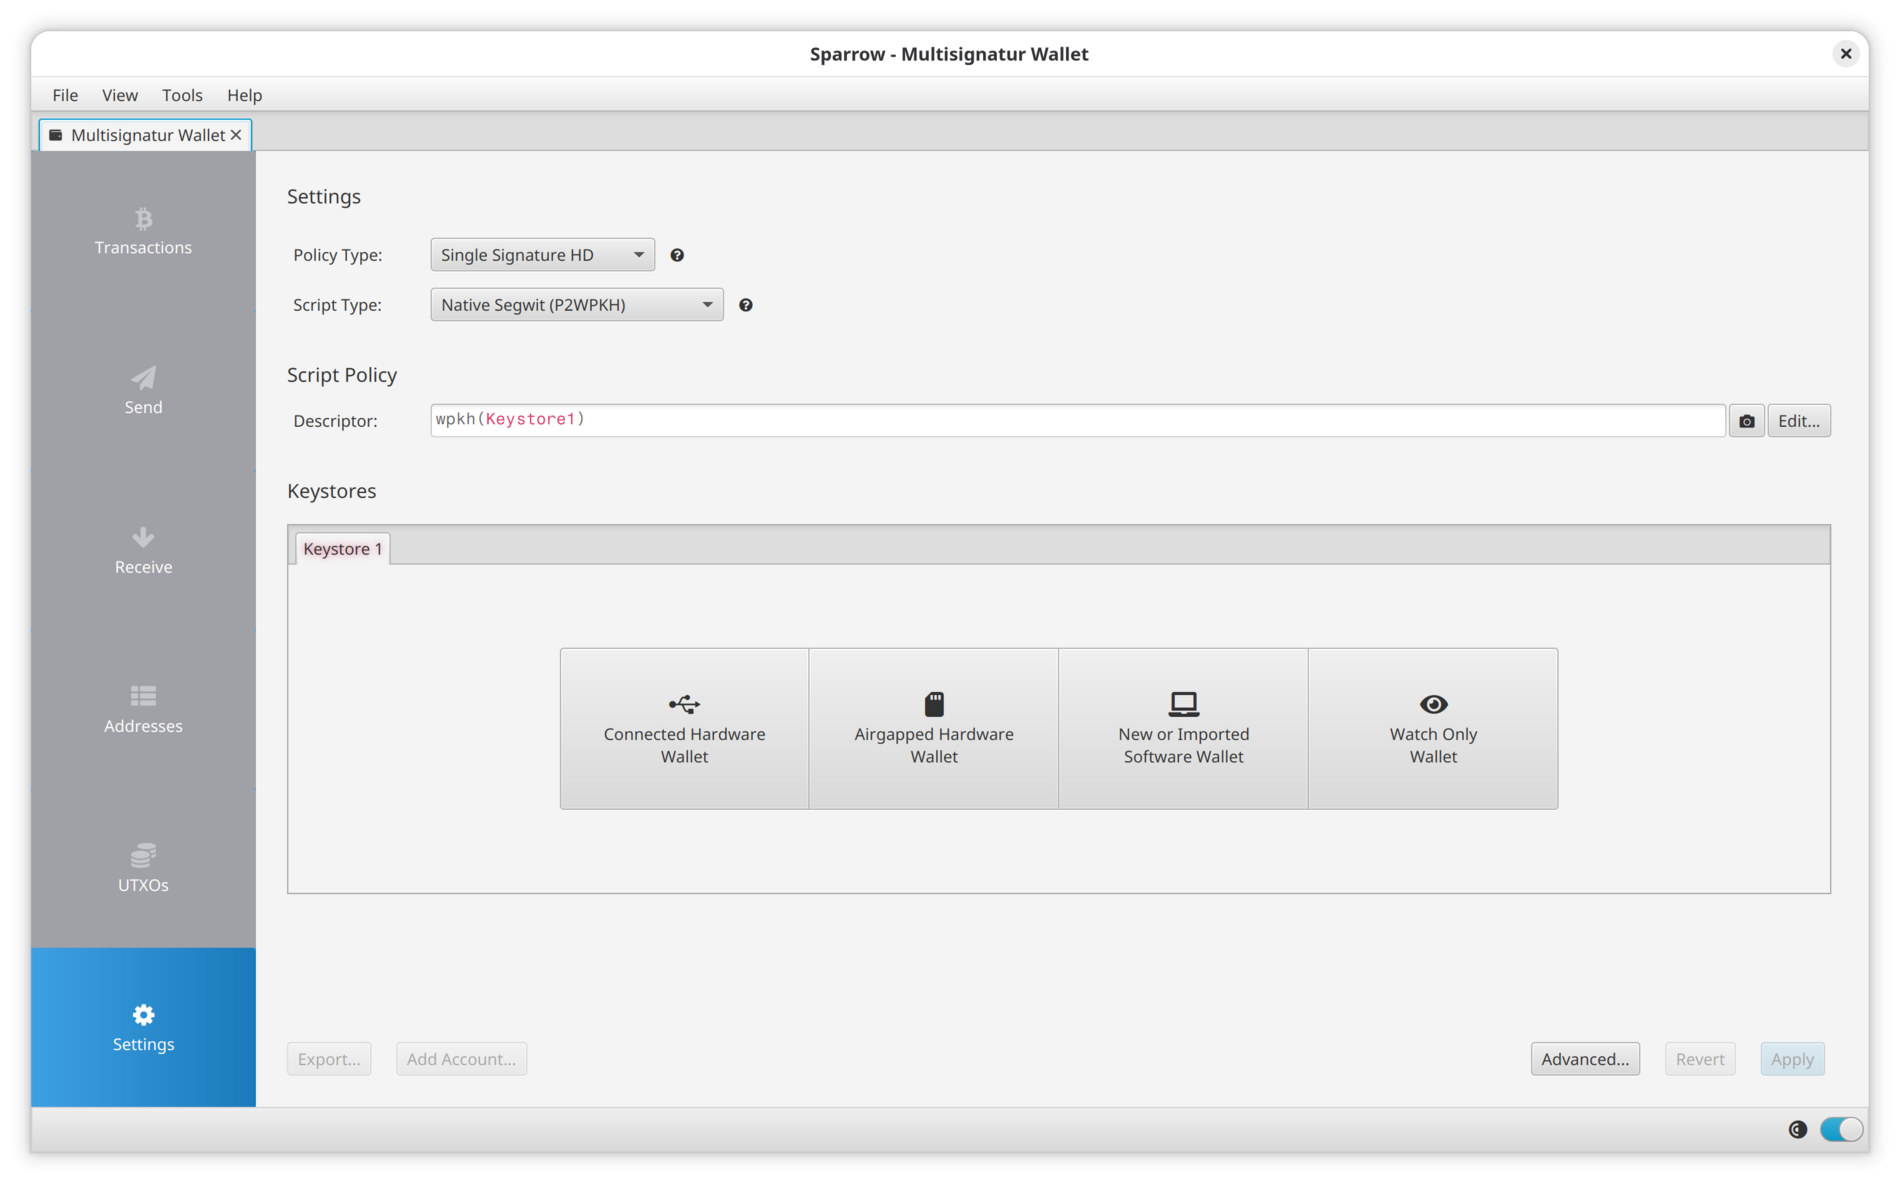Open the Advanced... settings dialog
Image resolution: width=1900 pixels, height=1183 pixels.
(x=1585, y=1059)
